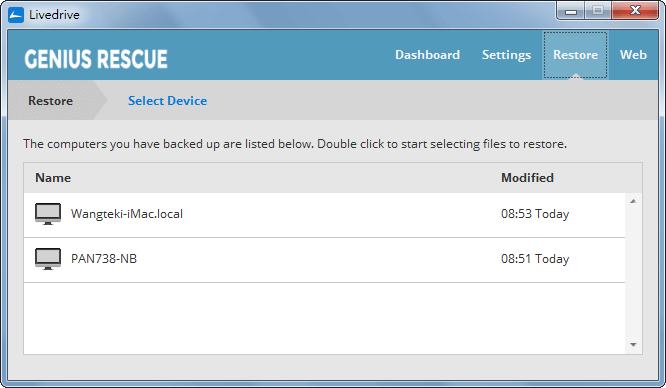Select the Restore tab in header
Image resolution: width=666 pixels, height=388 pixels.
575,55
